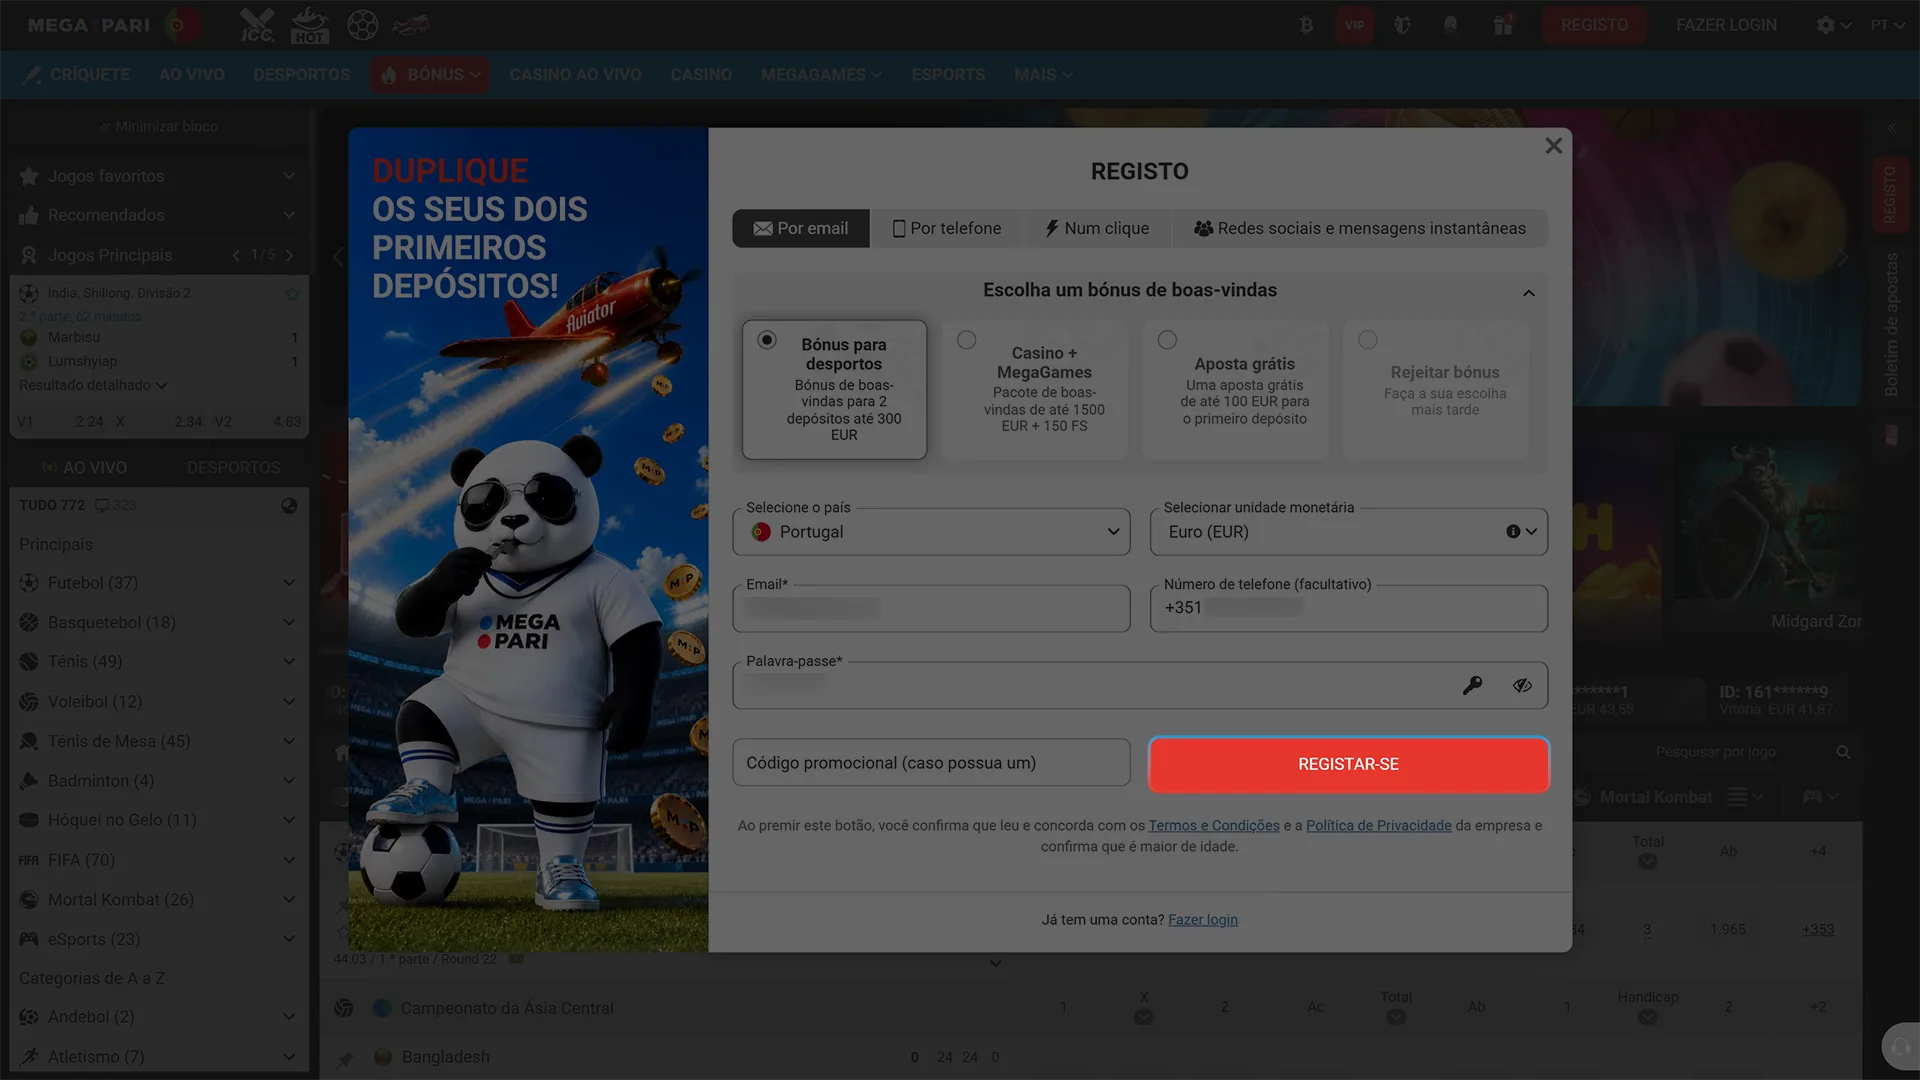1920x1080 pixels.
Task: Click the Fazer login link in dialog
Action: pyautogui.click(x=1203, y=920)
